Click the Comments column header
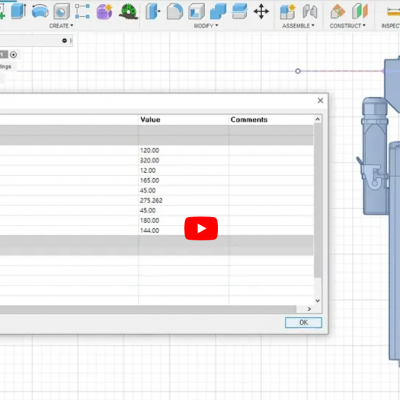This screenshot has height=400, width=400. (271, 120)
